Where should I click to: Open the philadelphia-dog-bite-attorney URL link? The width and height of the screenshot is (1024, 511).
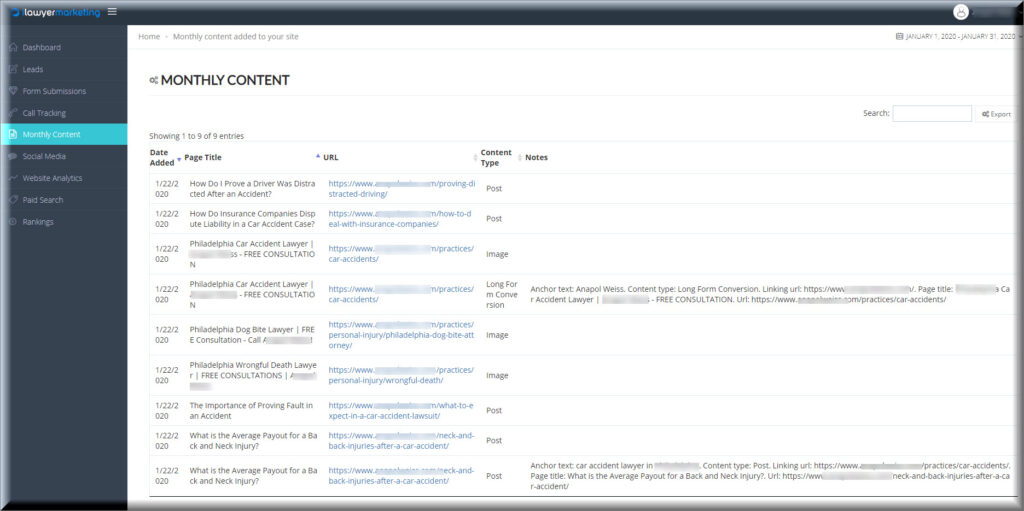tap(401, 335)
